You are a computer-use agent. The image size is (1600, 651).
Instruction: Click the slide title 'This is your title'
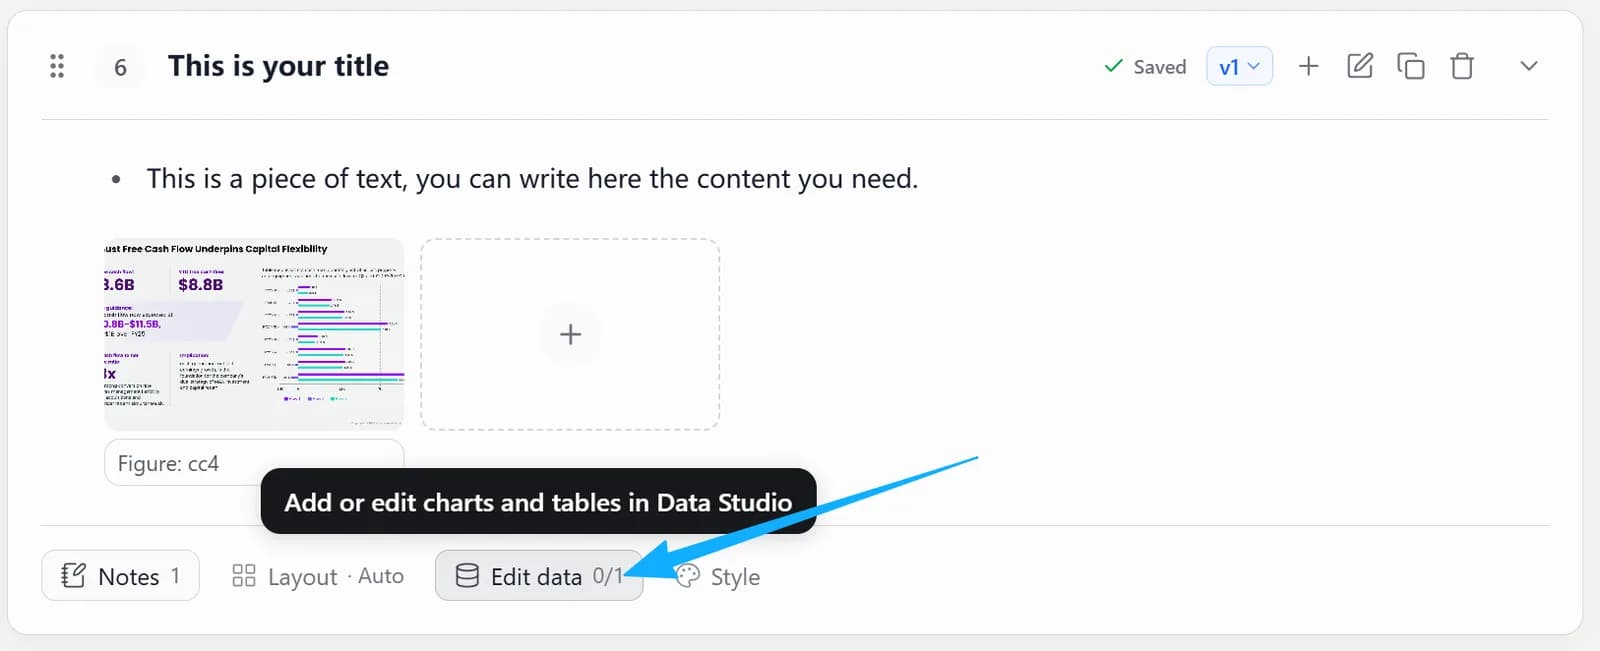(278, 66)
